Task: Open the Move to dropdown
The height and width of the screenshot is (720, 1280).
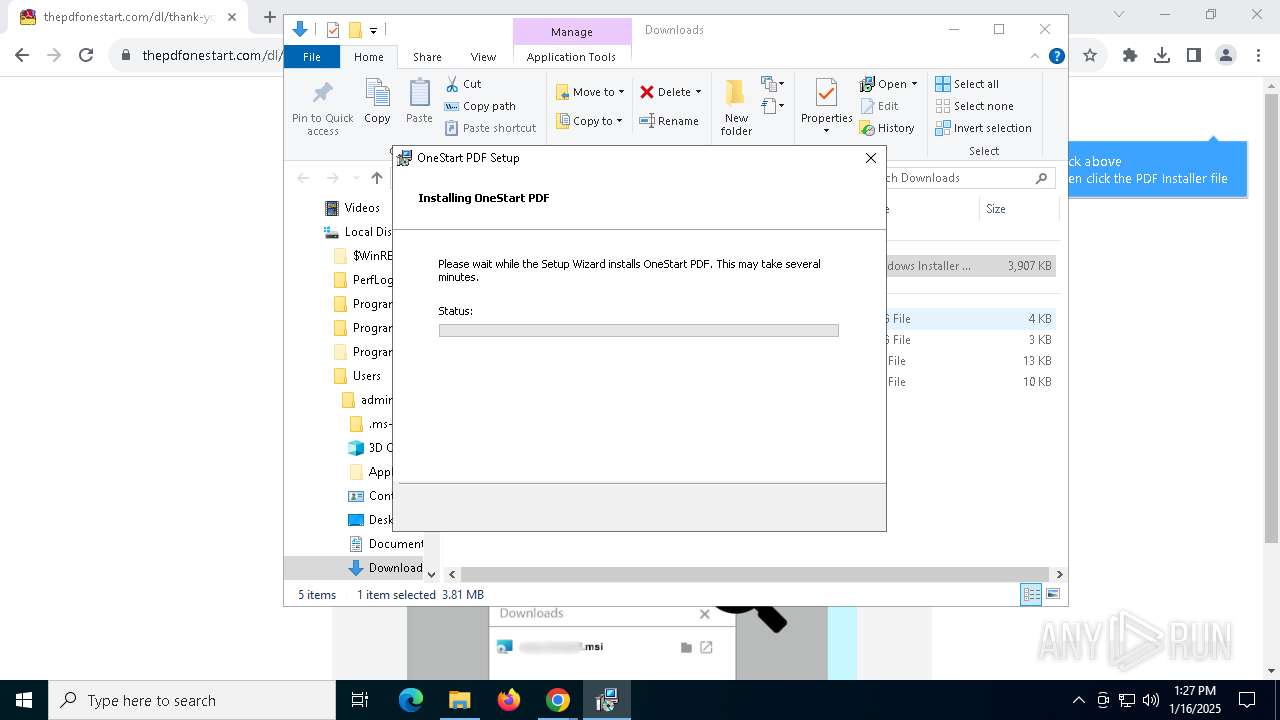Action: [590, 92]
